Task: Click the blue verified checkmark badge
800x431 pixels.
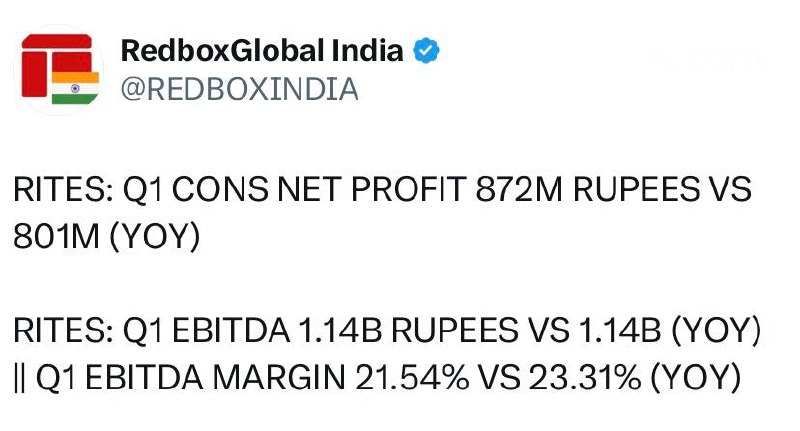Action: point(426,50)
